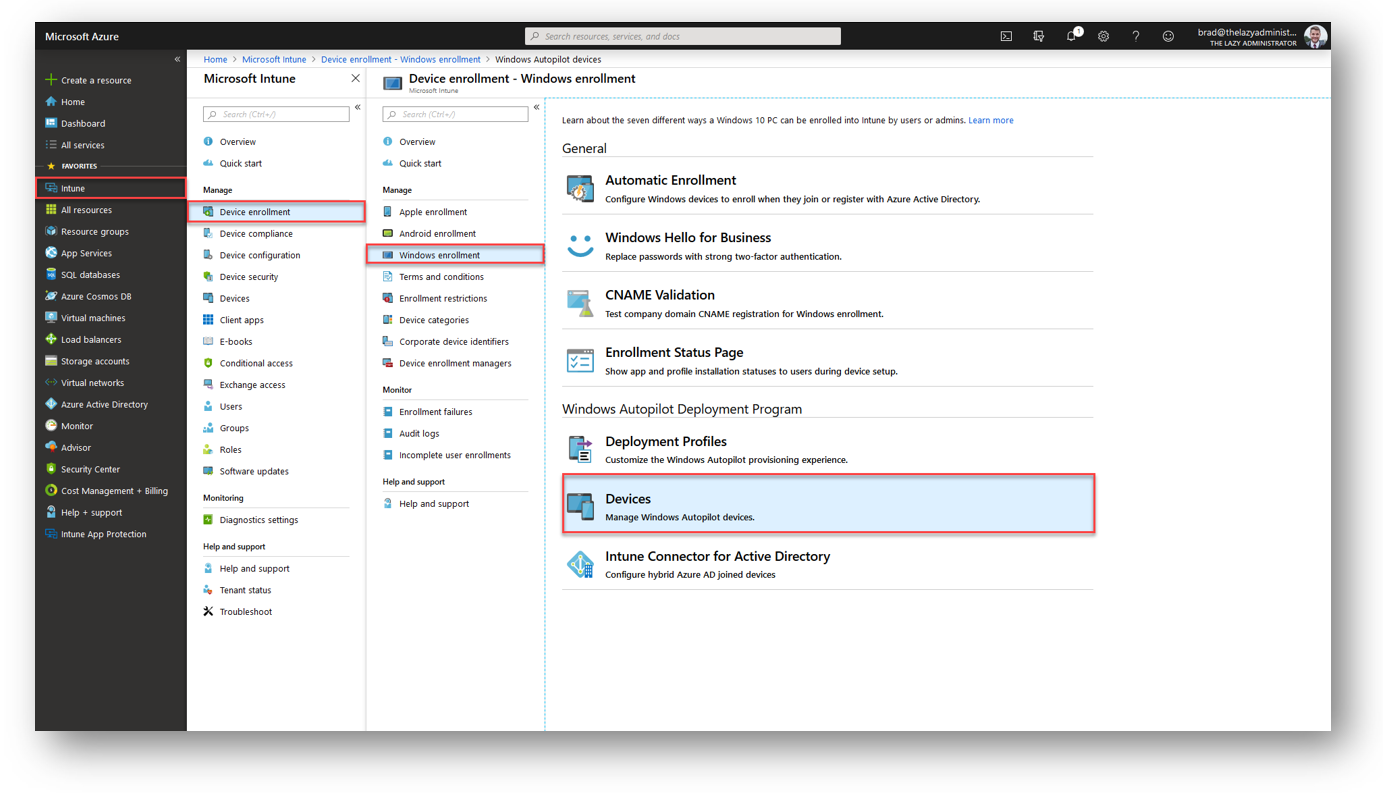Viewport: 1383px width, 794px height.
Task: Open Intune App Protection in sidebar
Action: click(x=103, y=534)
